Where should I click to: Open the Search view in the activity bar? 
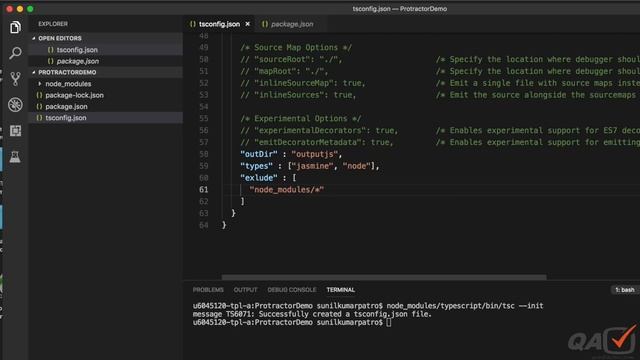click(x=15, y=53)
